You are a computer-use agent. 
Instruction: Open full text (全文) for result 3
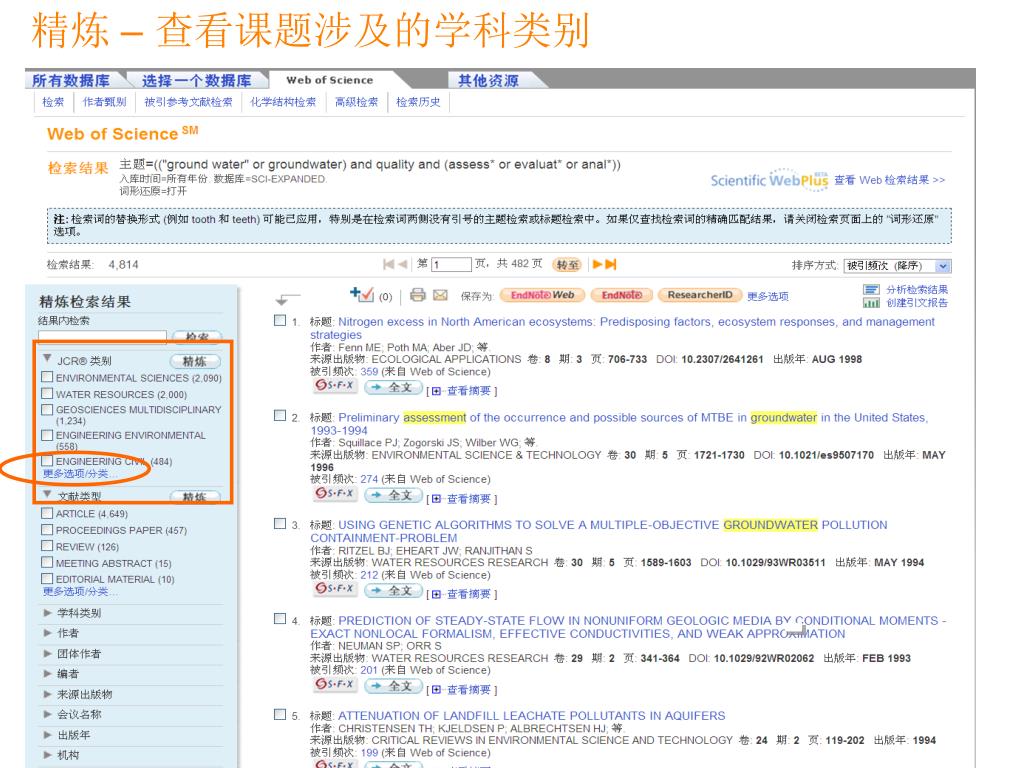click(392, 590)
